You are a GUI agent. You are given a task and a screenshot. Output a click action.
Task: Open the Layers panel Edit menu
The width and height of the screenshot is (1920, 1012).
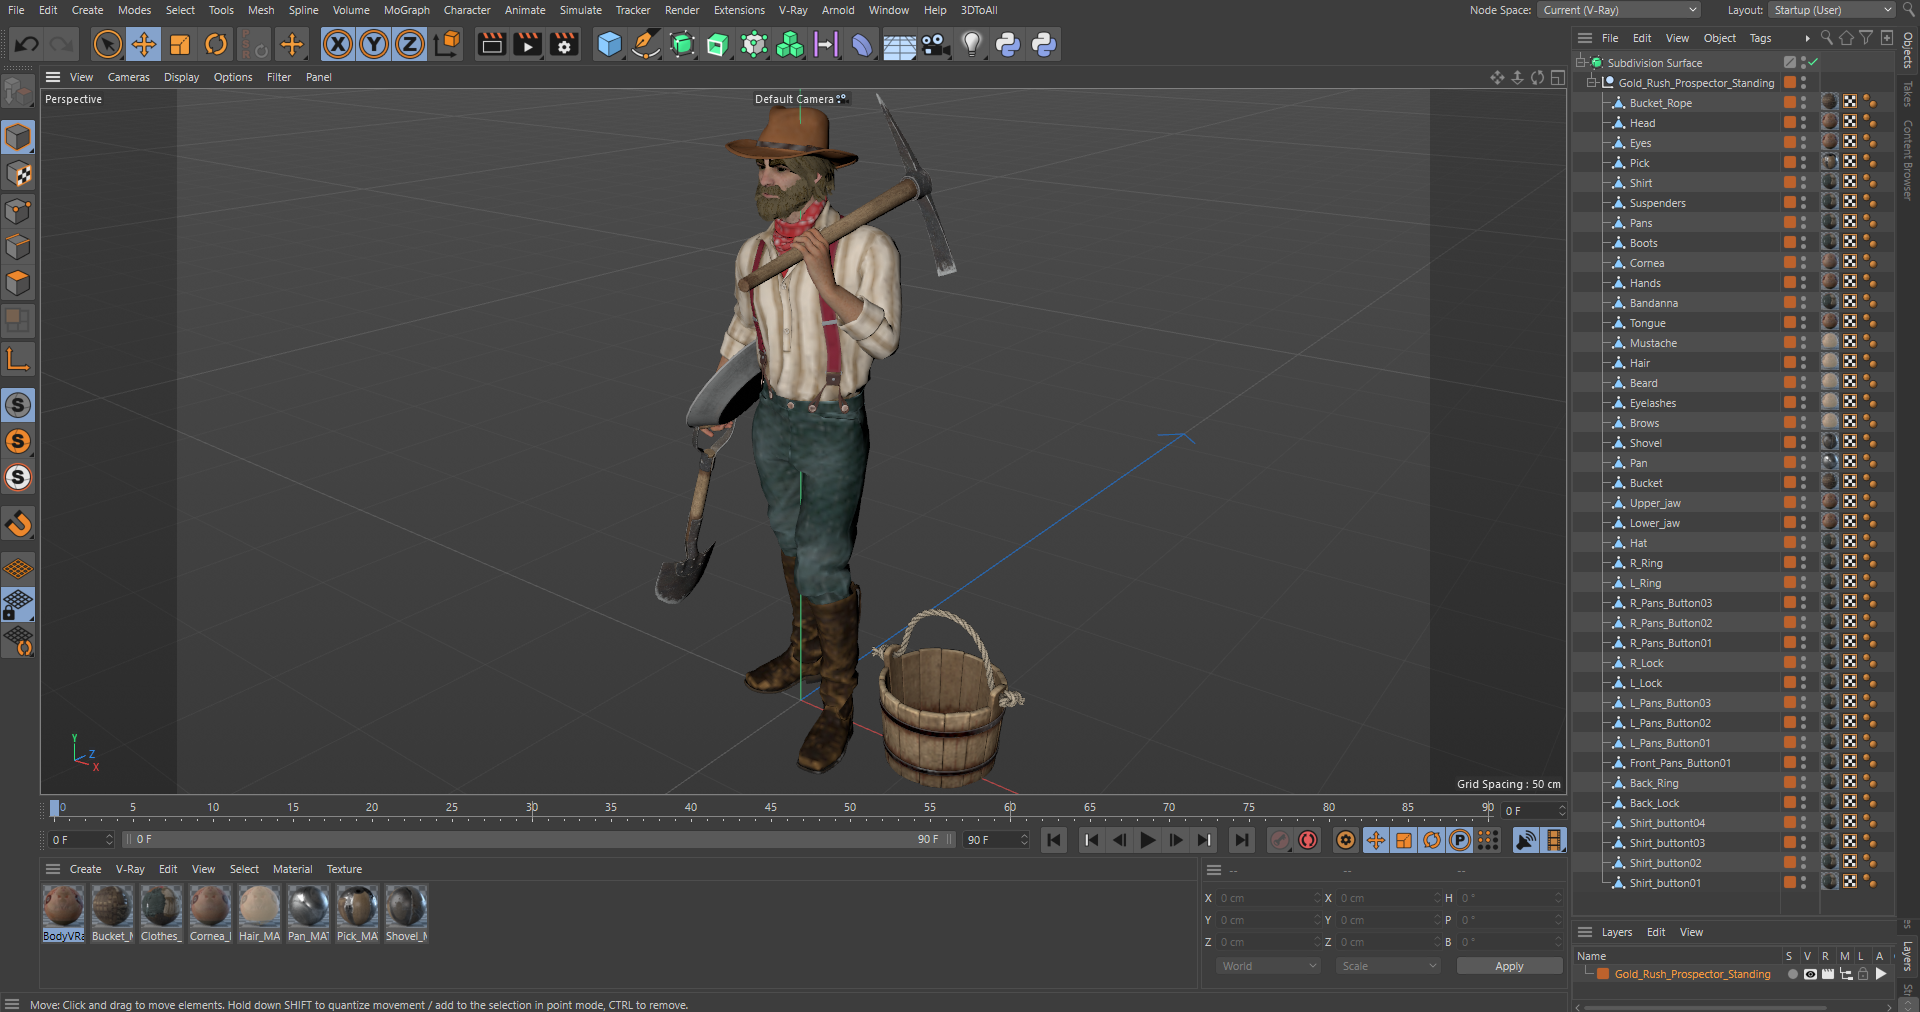(x=1656, y=932)
